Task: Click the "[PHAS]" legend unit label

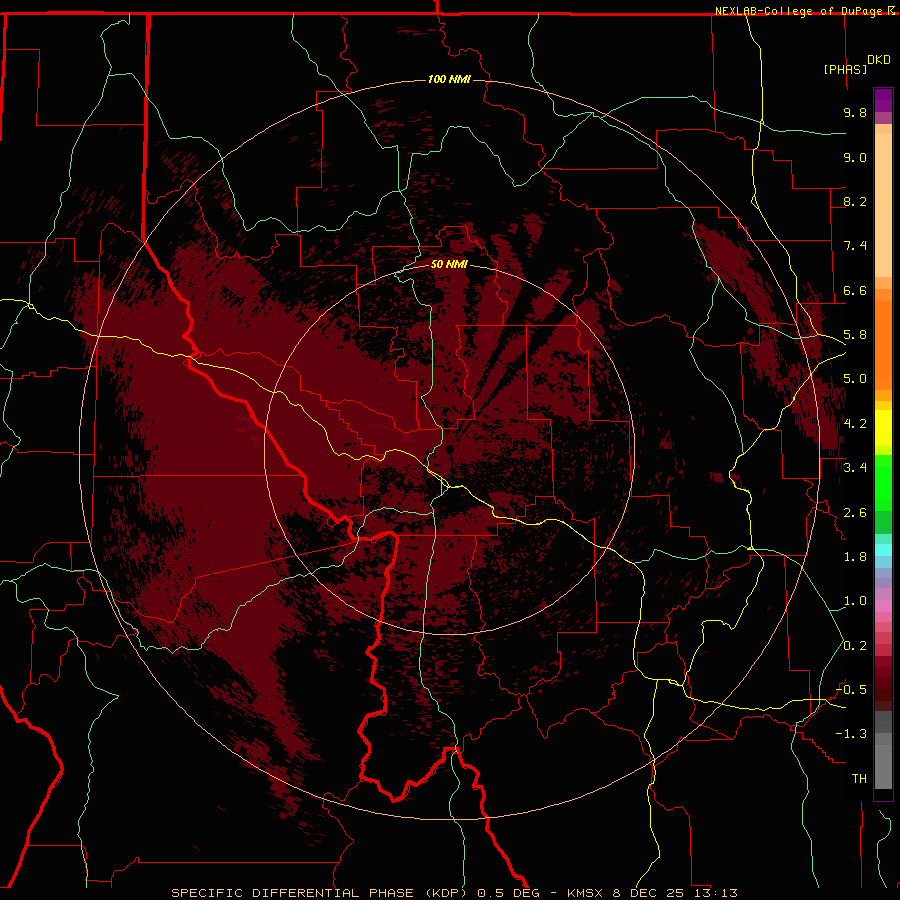Action: pyautogui.click(x=845, y=69)
